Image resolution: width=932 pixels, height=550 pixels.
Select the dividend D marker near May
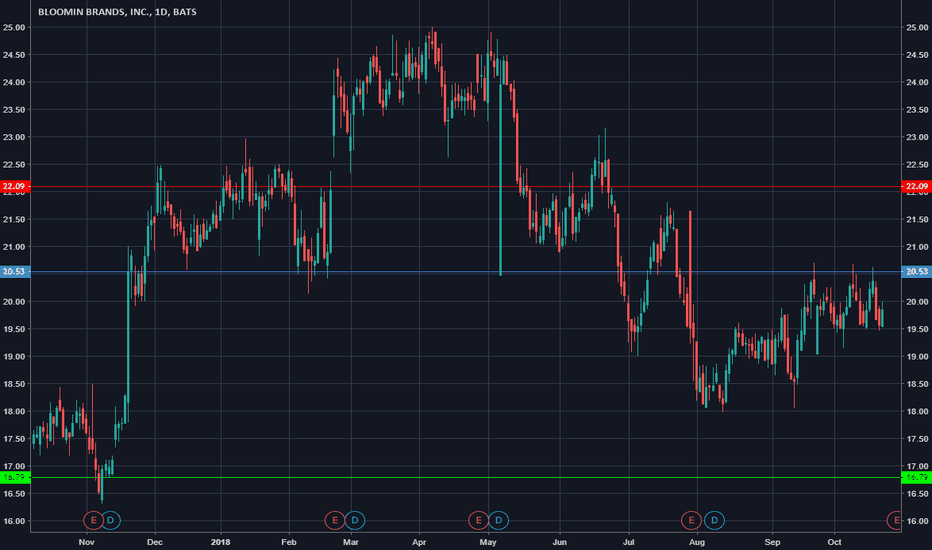(x=499, y=520)
